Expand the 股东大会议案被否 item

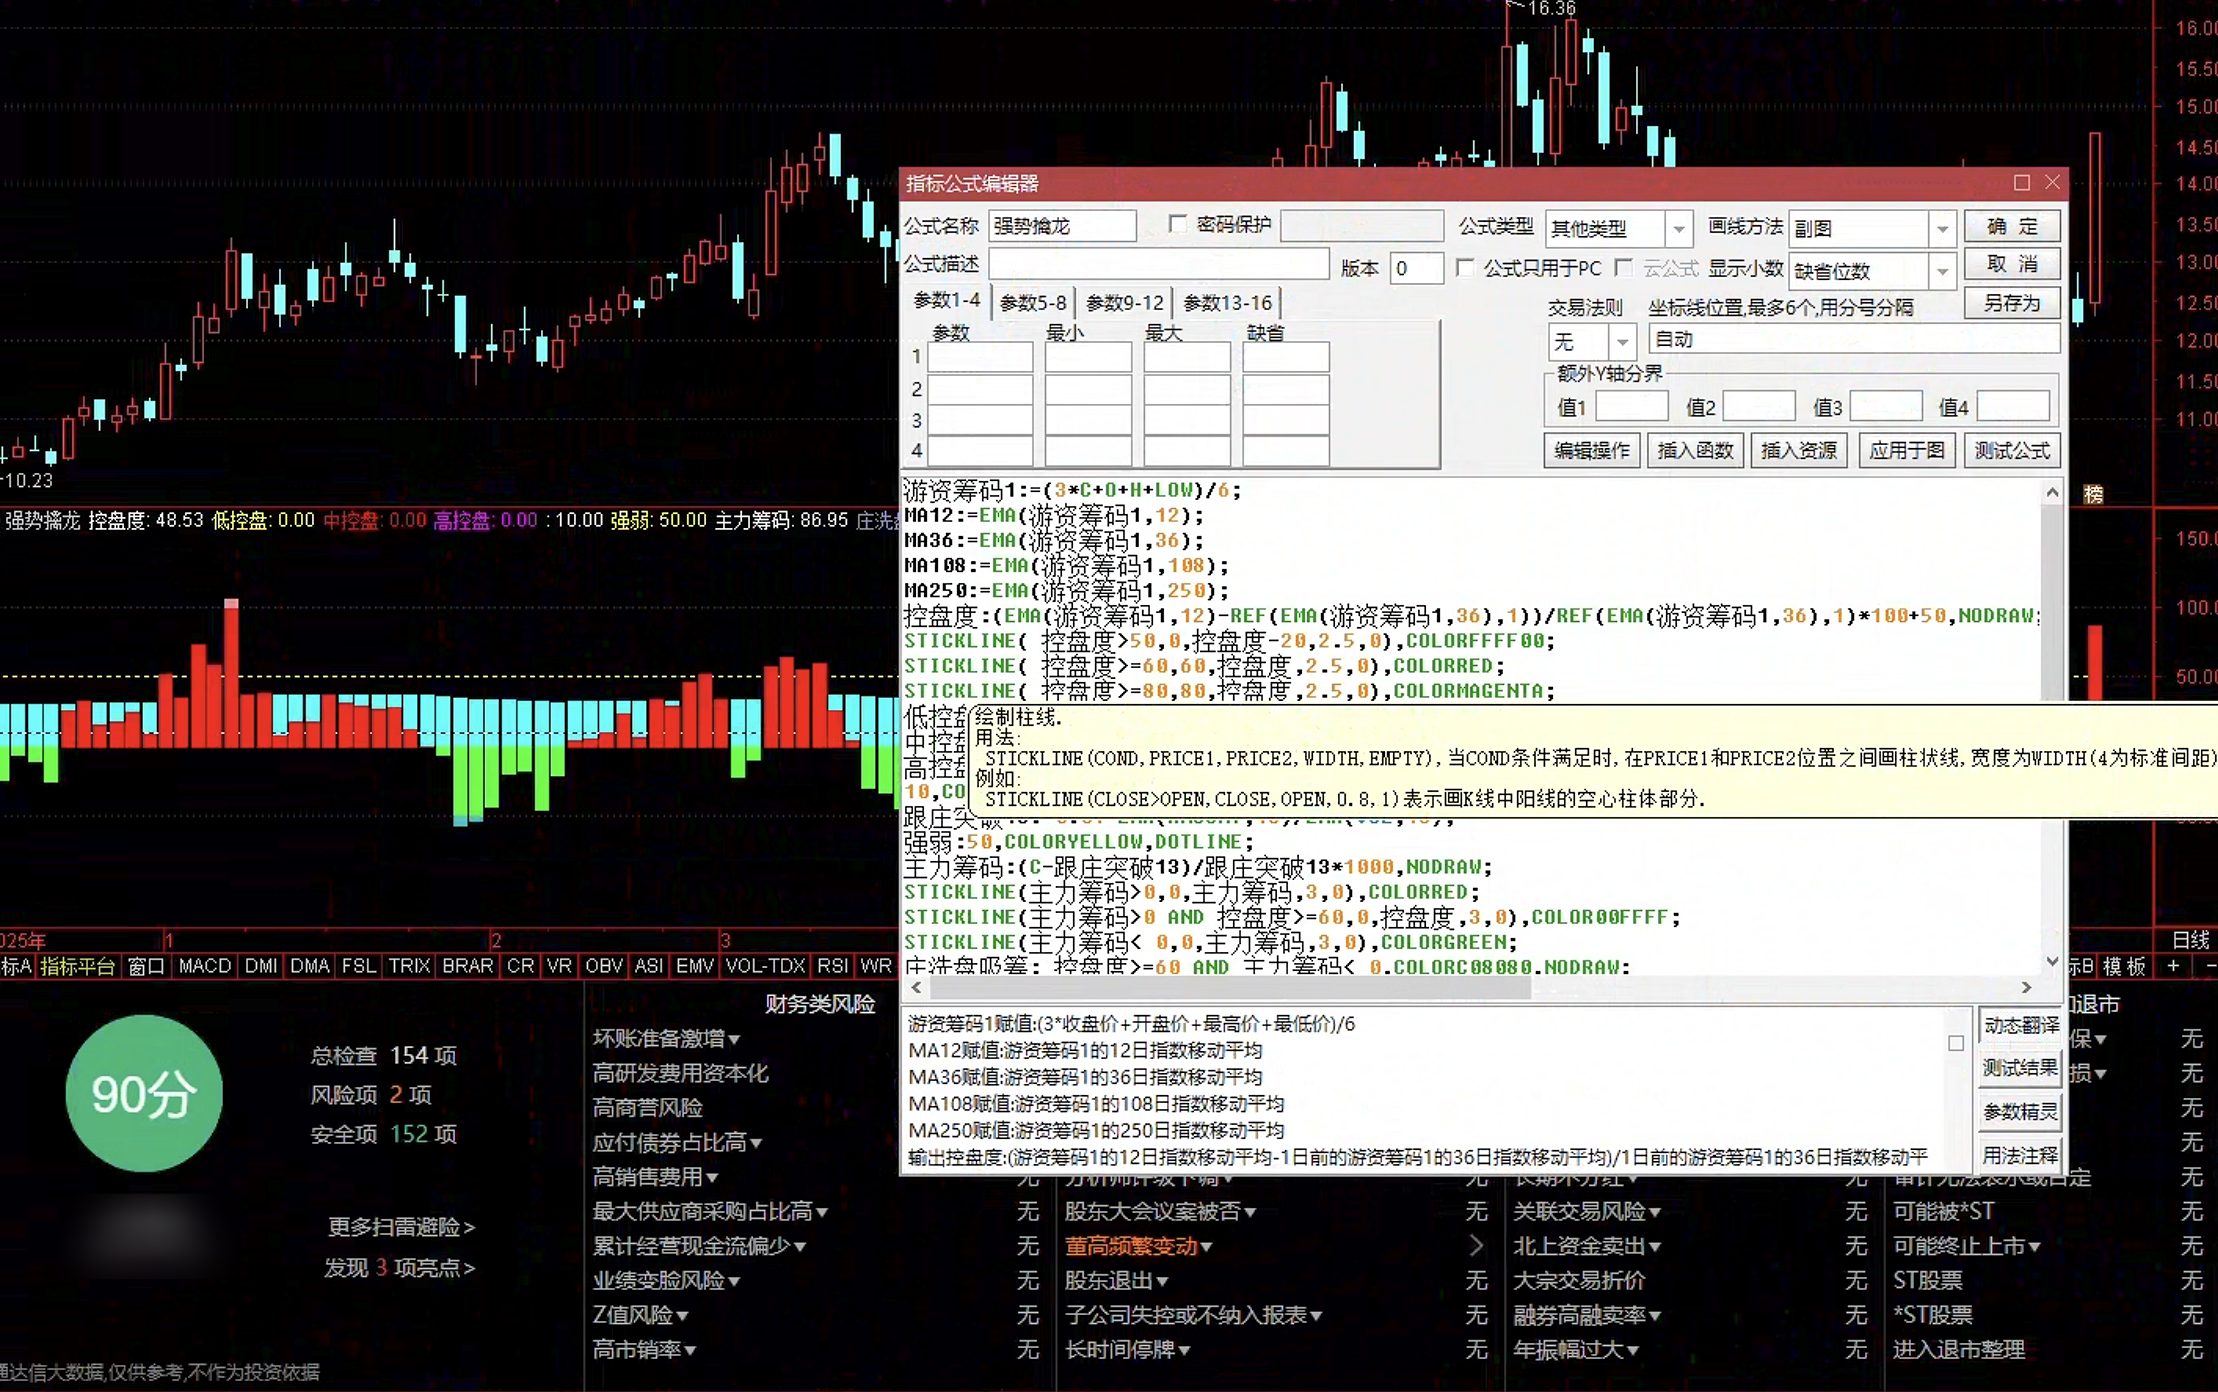[1250, 1212]
